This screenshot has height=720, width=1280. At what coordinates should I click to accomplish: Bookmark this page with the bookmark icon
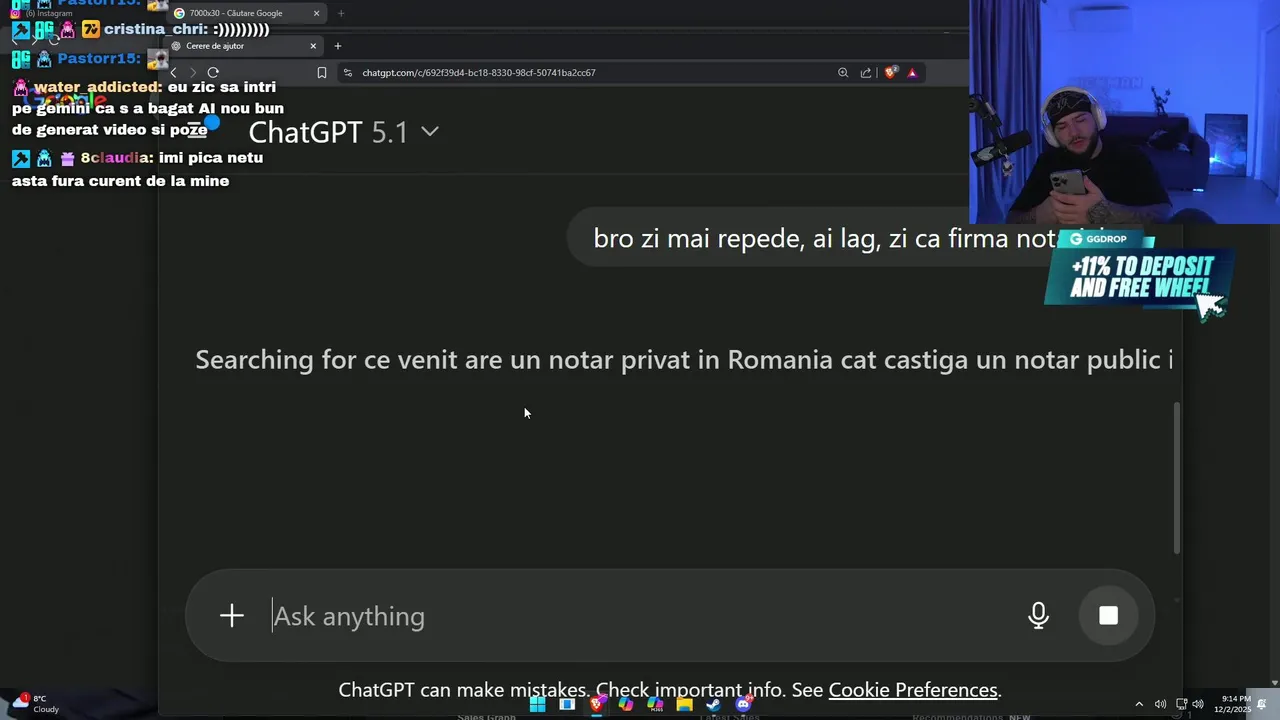click(322, 72)
